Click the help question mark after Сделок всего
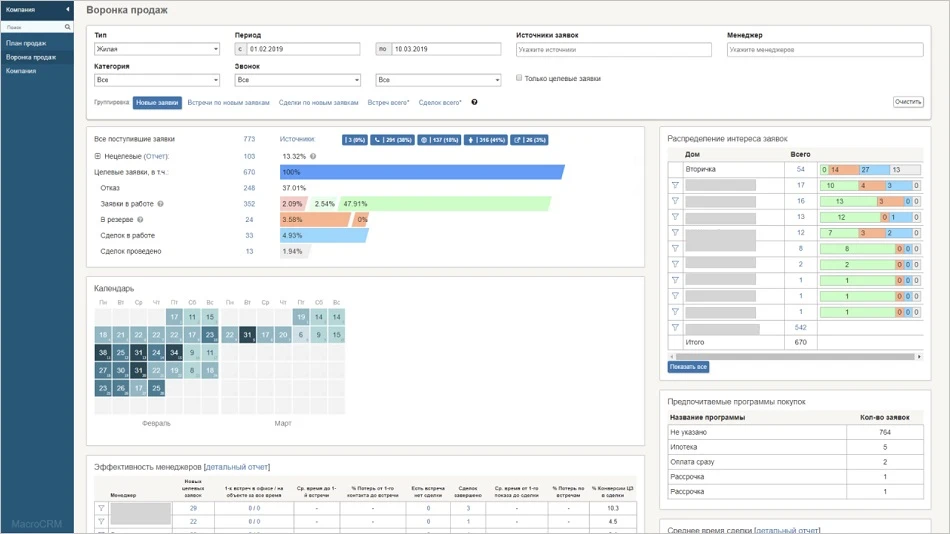Screen dimensions: 950x534 pos(474,102)
